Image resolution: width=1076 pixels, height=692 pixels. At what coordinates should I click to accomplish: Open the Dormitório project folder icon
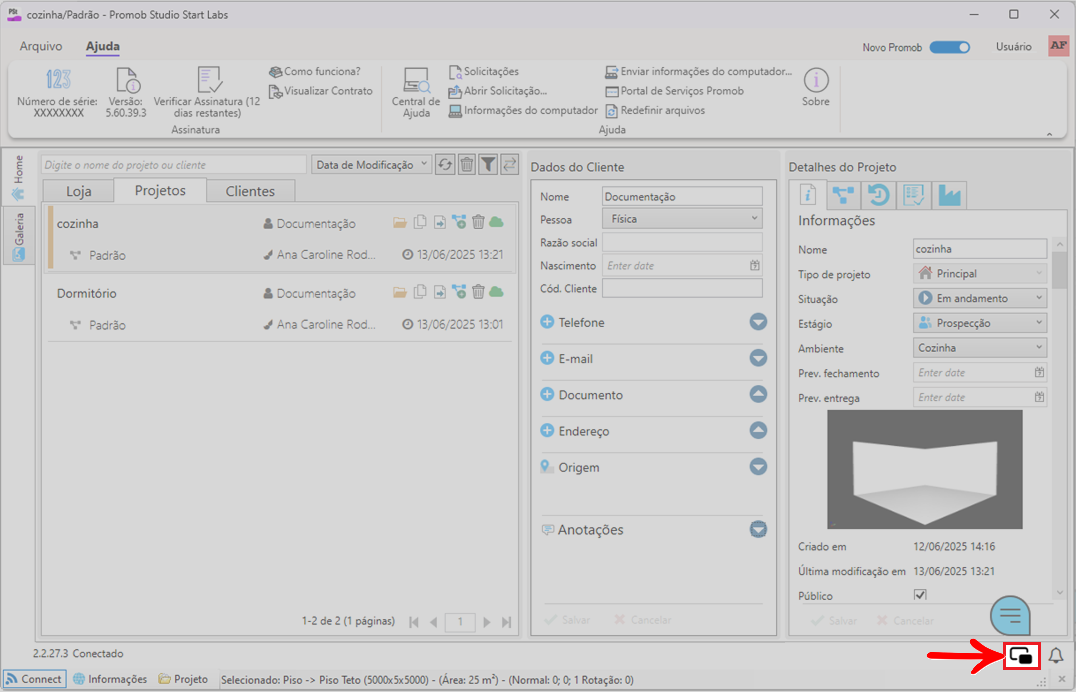pos(399,292)
